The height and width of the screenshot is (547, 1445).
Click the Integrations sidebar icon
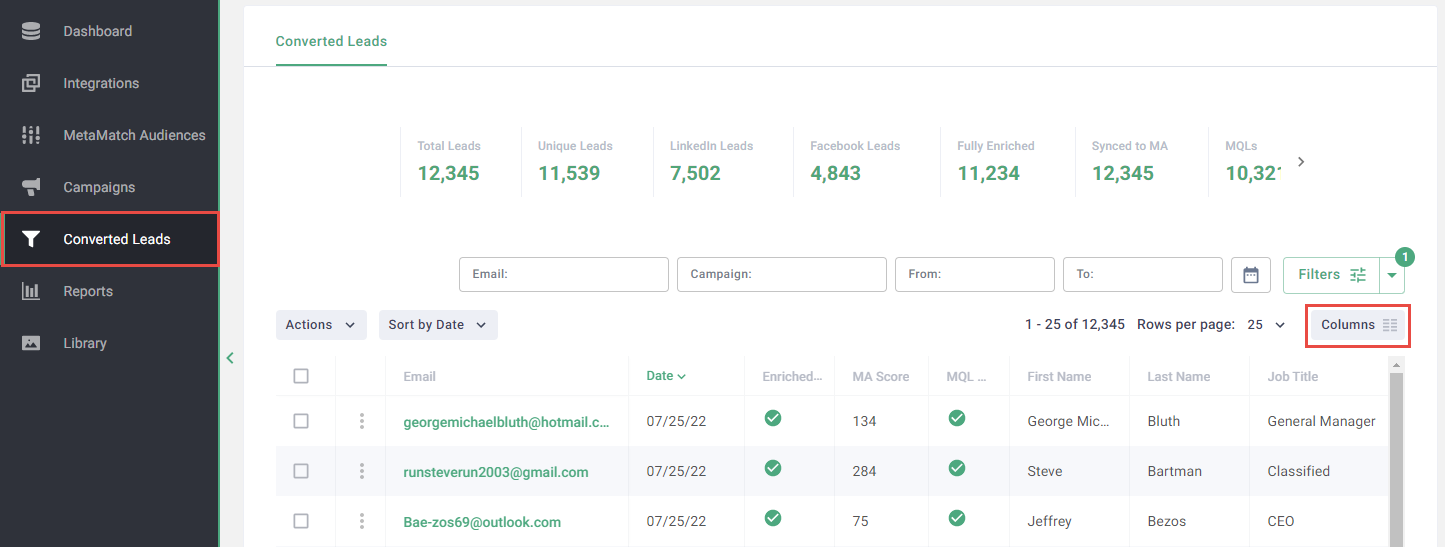coord(31,83)
